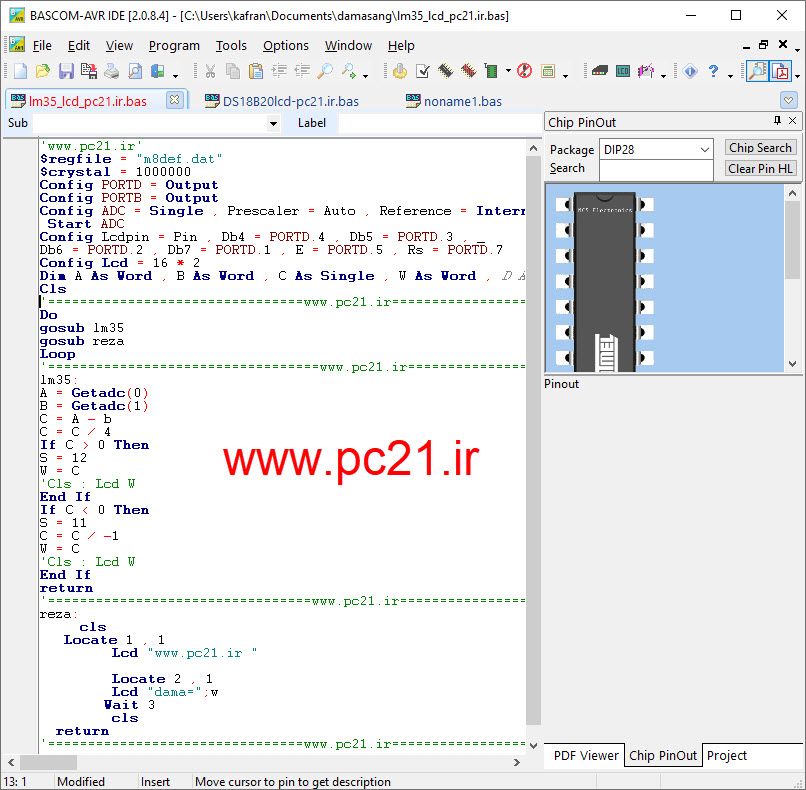Viewport: 806px width, 790px height.
Task: Click the Chip Search button
Action: click(x=760, y=148)
